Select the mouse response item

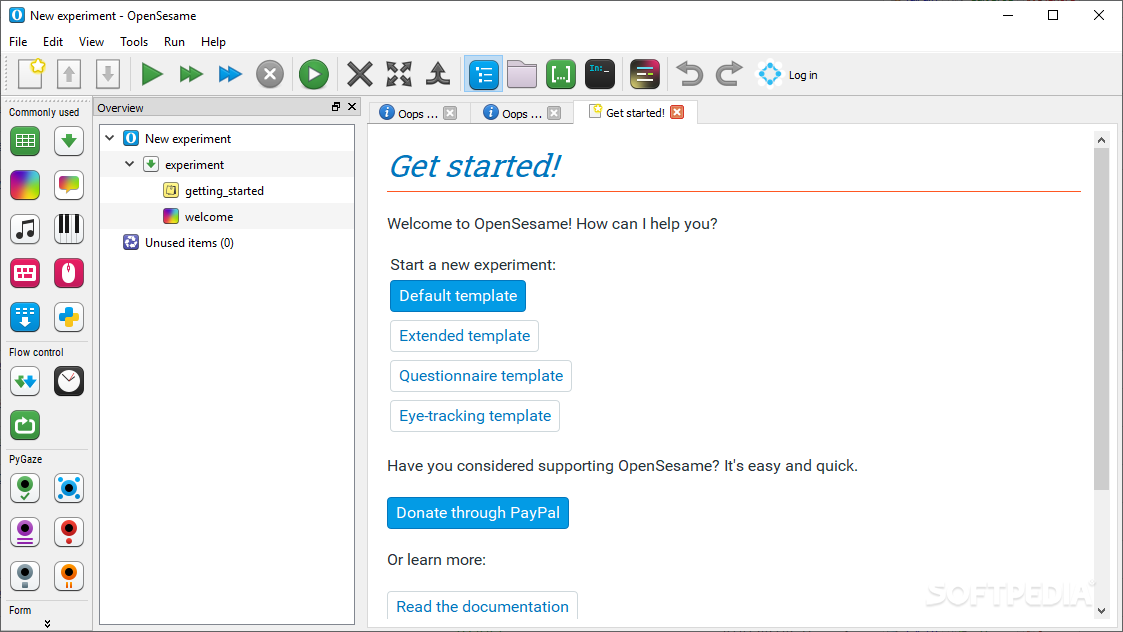point(69,273)
